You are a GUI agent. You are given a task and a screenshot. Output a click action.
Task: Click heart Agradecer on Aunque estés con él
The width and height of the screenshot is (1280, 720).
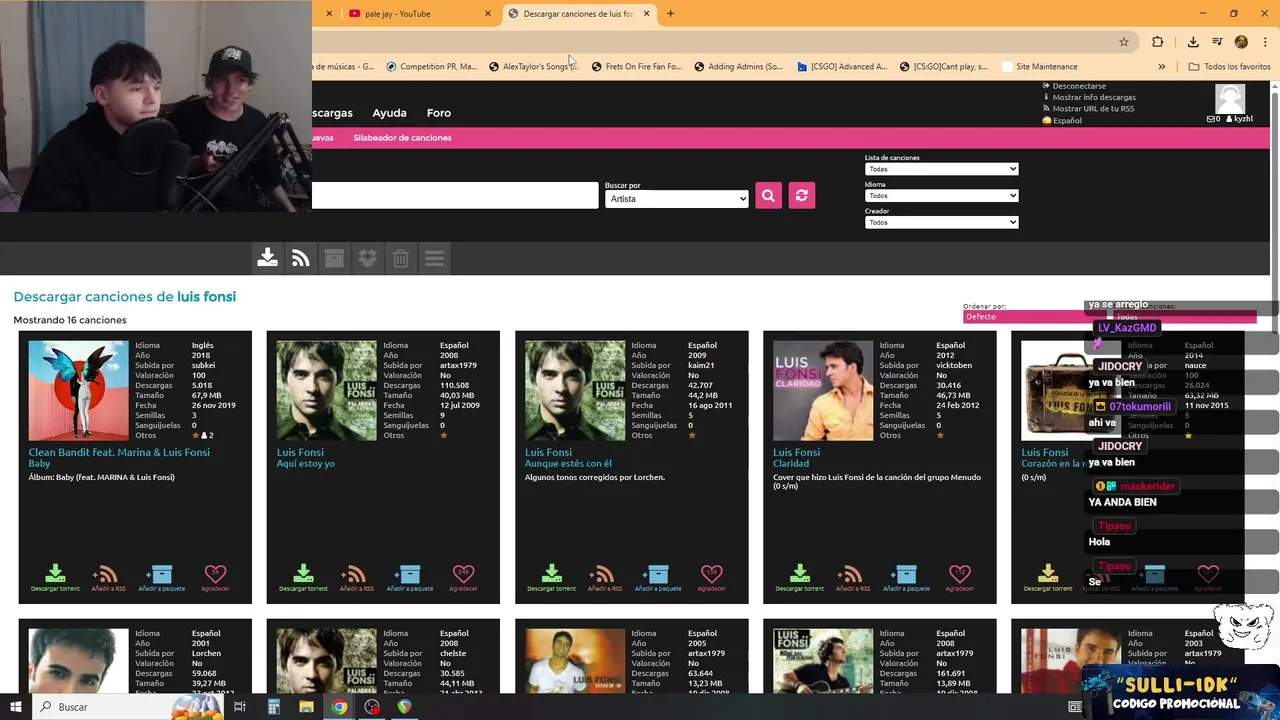[x=711, y=577]
